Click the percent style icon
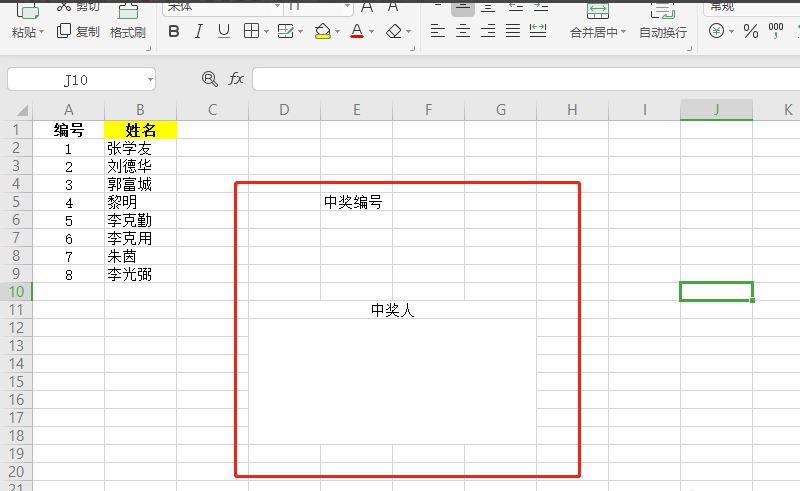 [x=750, y=31]
